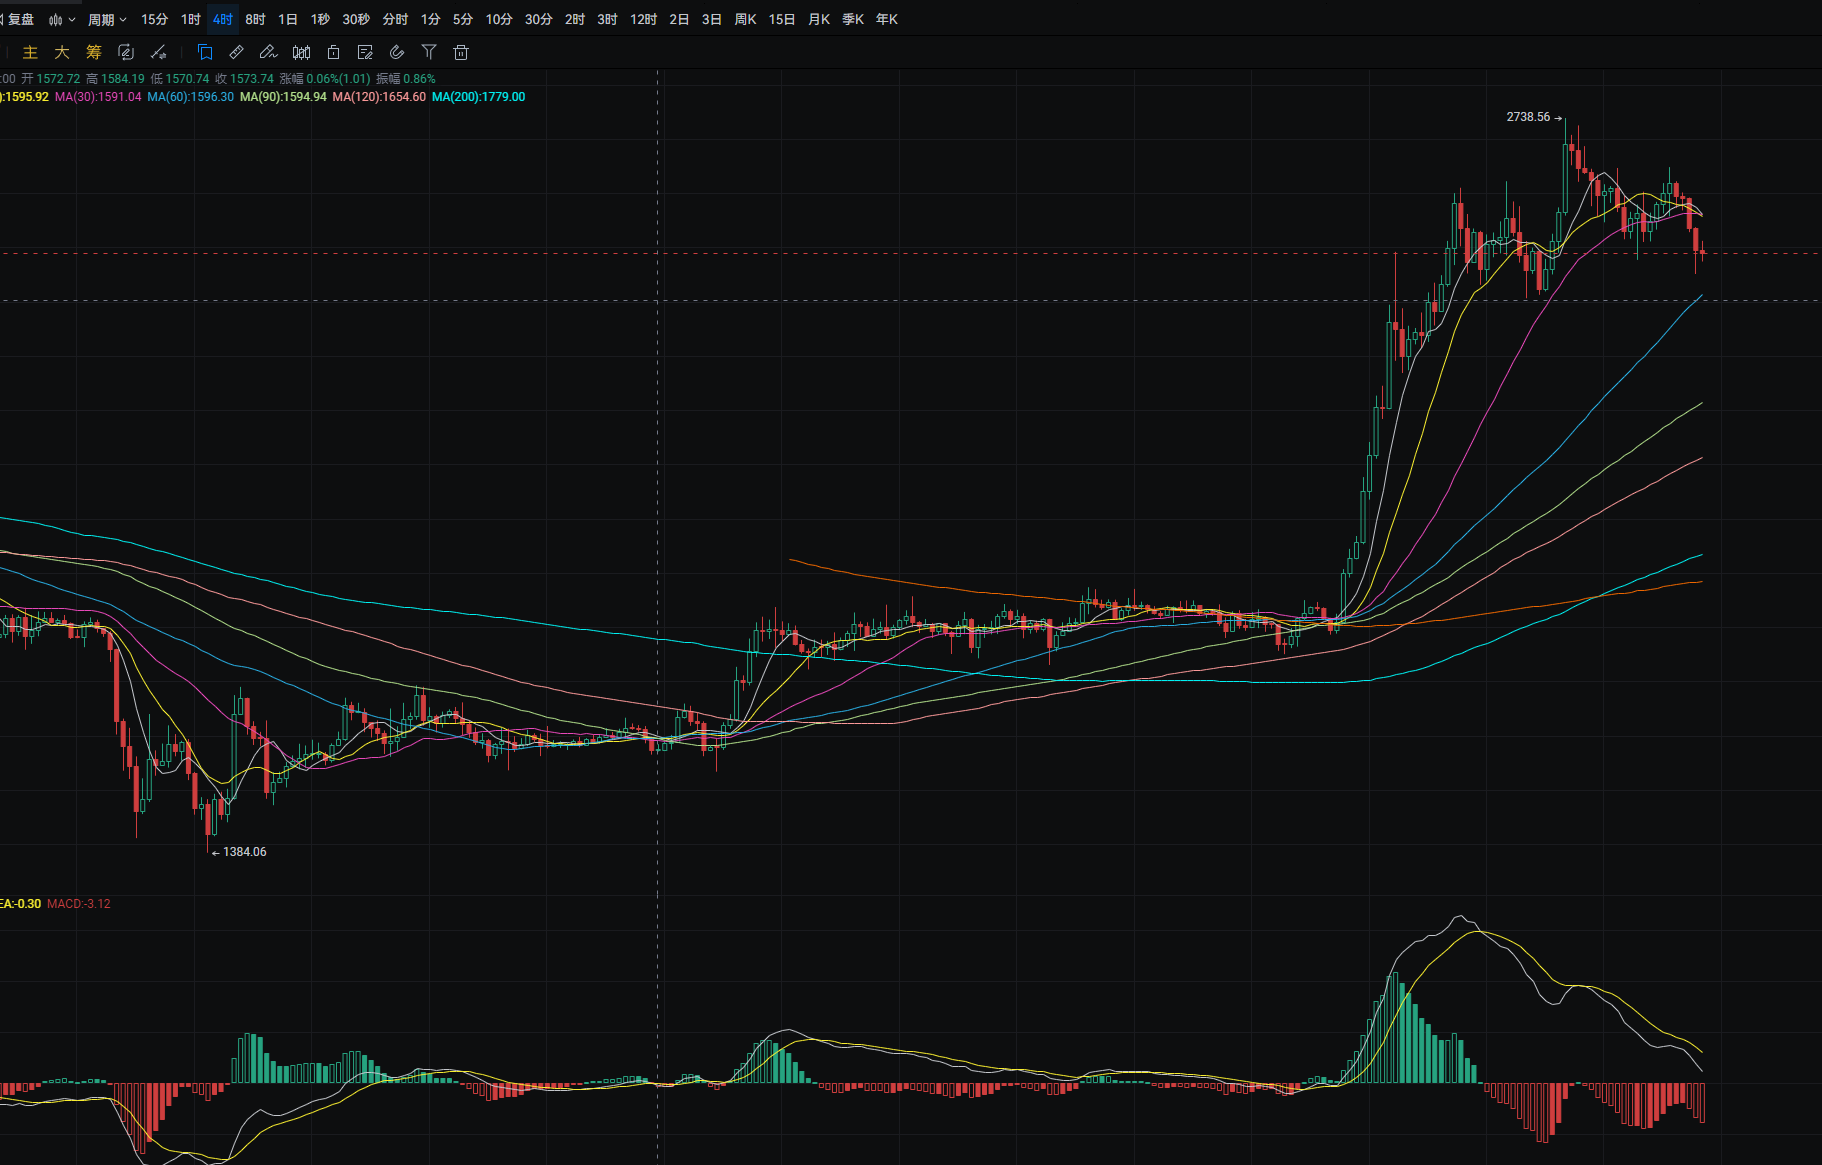Click the pencil drawing tool icon
Screen dimensions: 1822x1165
click(268, 52)
